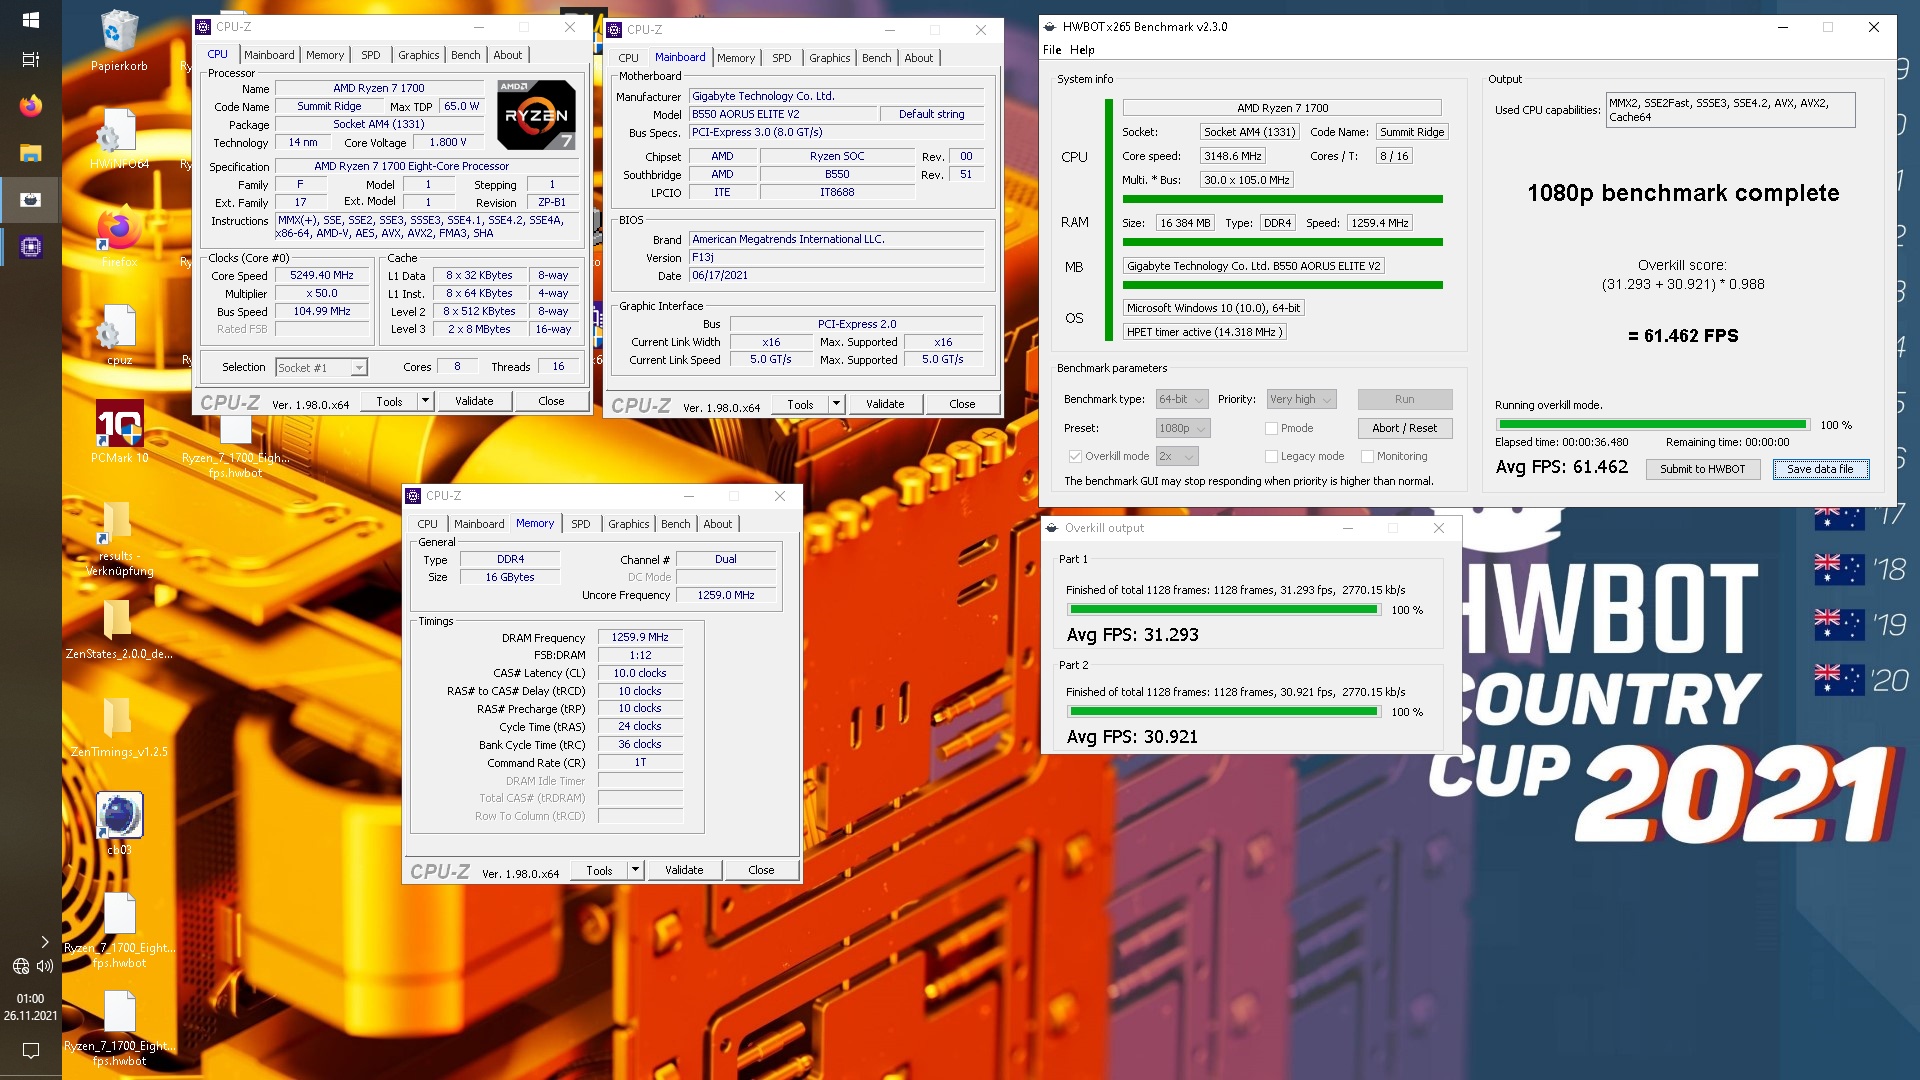The image size is (1920, 1080).
Task: Click the Abort / Reset button
Action: pyautogui.click(x=1404, y=428)
